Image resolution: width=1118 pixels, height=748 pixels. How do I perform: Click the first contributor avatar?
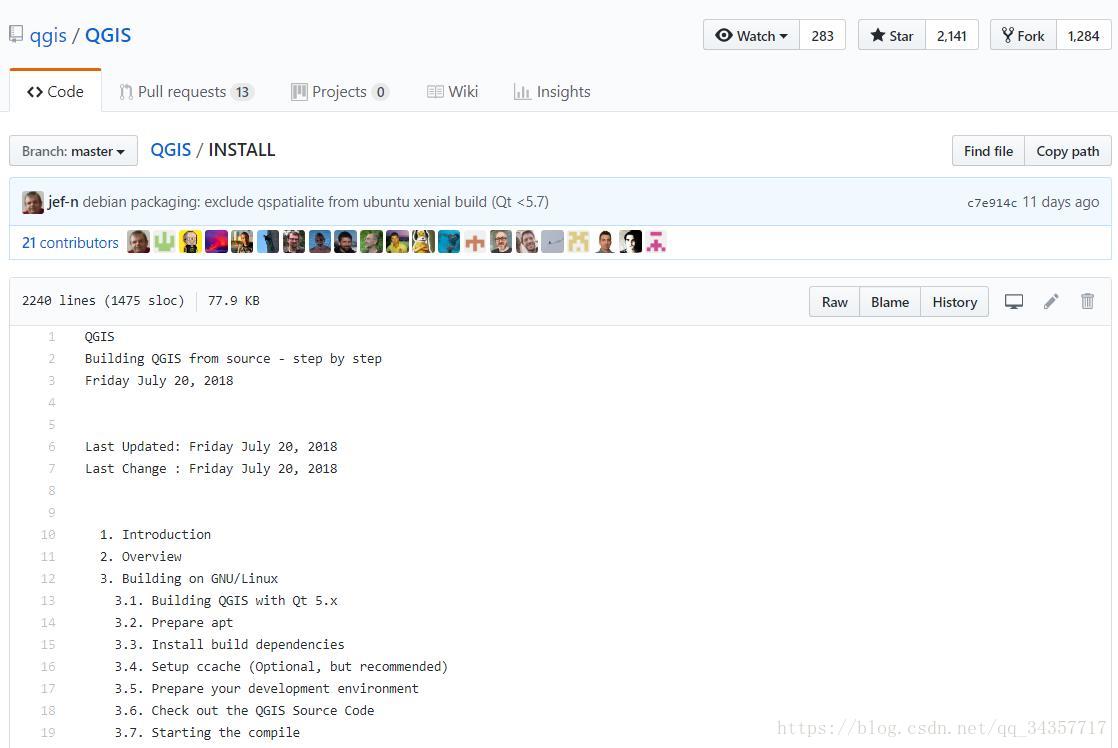pos(138,242)
